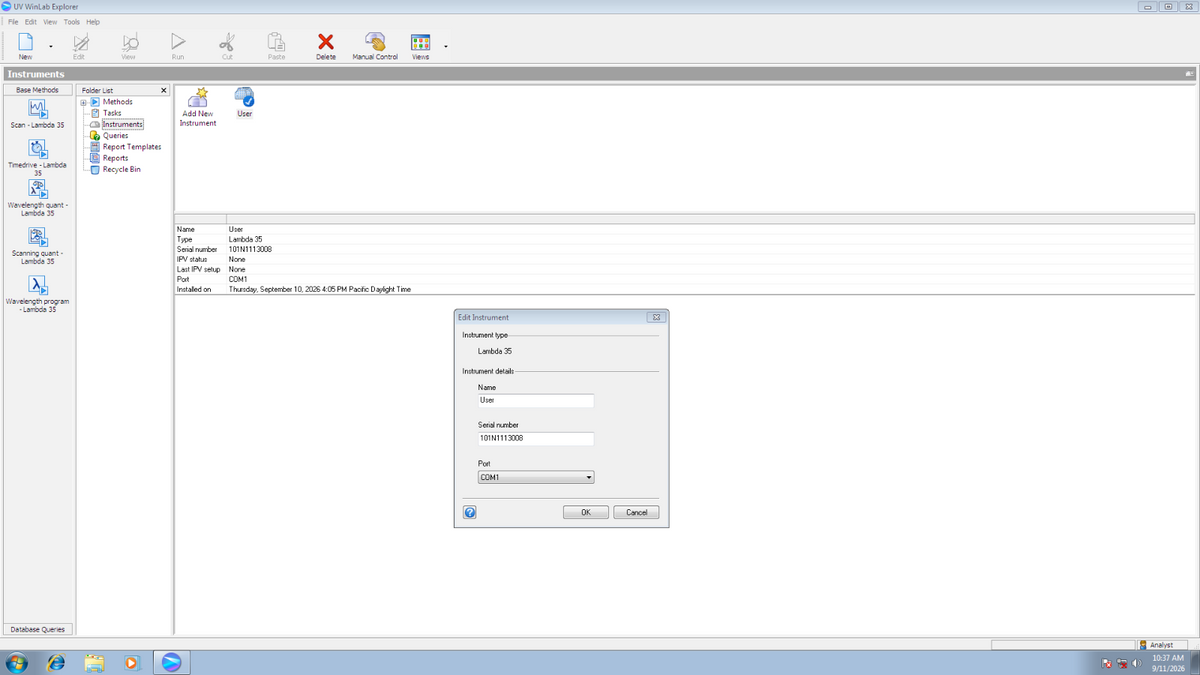The height and width of the screenshot is (675, 1200).
Task: Click the UV WinLab taskbar button
Action: point(170,661)
